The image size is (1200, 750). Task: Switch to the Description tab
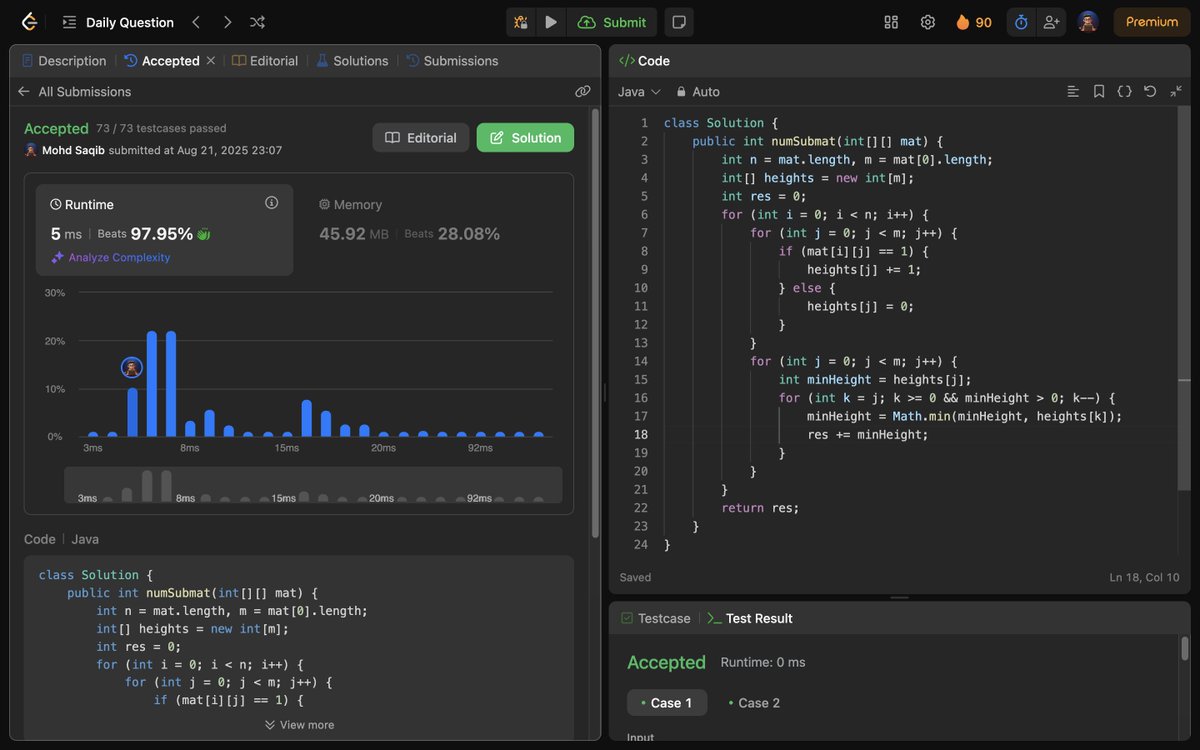pos(63,61)
